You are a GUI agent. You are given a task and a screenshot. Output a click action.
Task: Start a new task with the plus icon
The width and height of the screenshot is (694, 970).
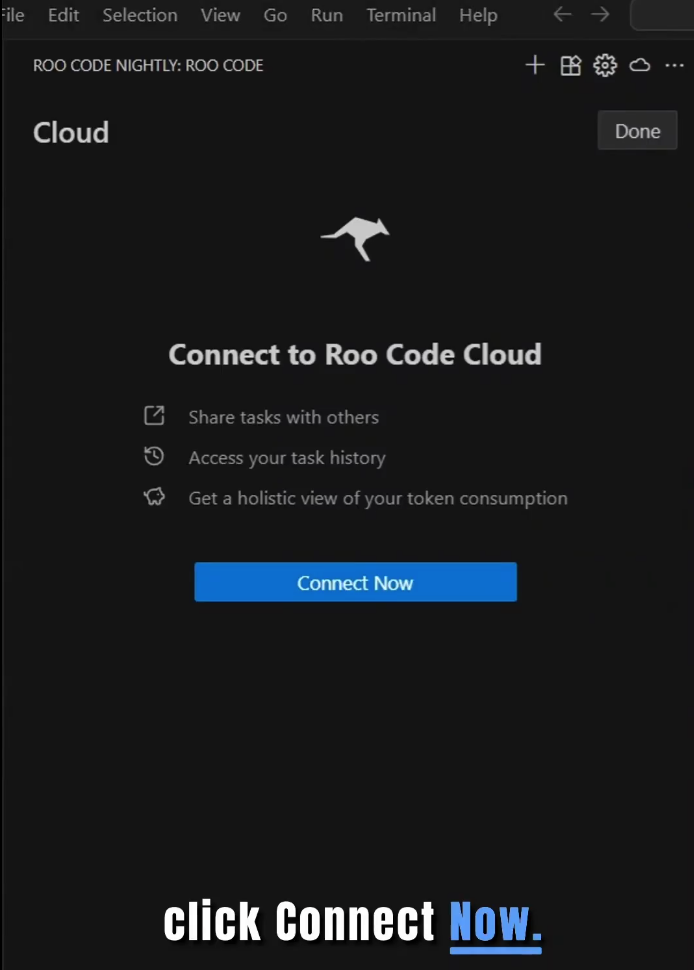tap(535, 65)
